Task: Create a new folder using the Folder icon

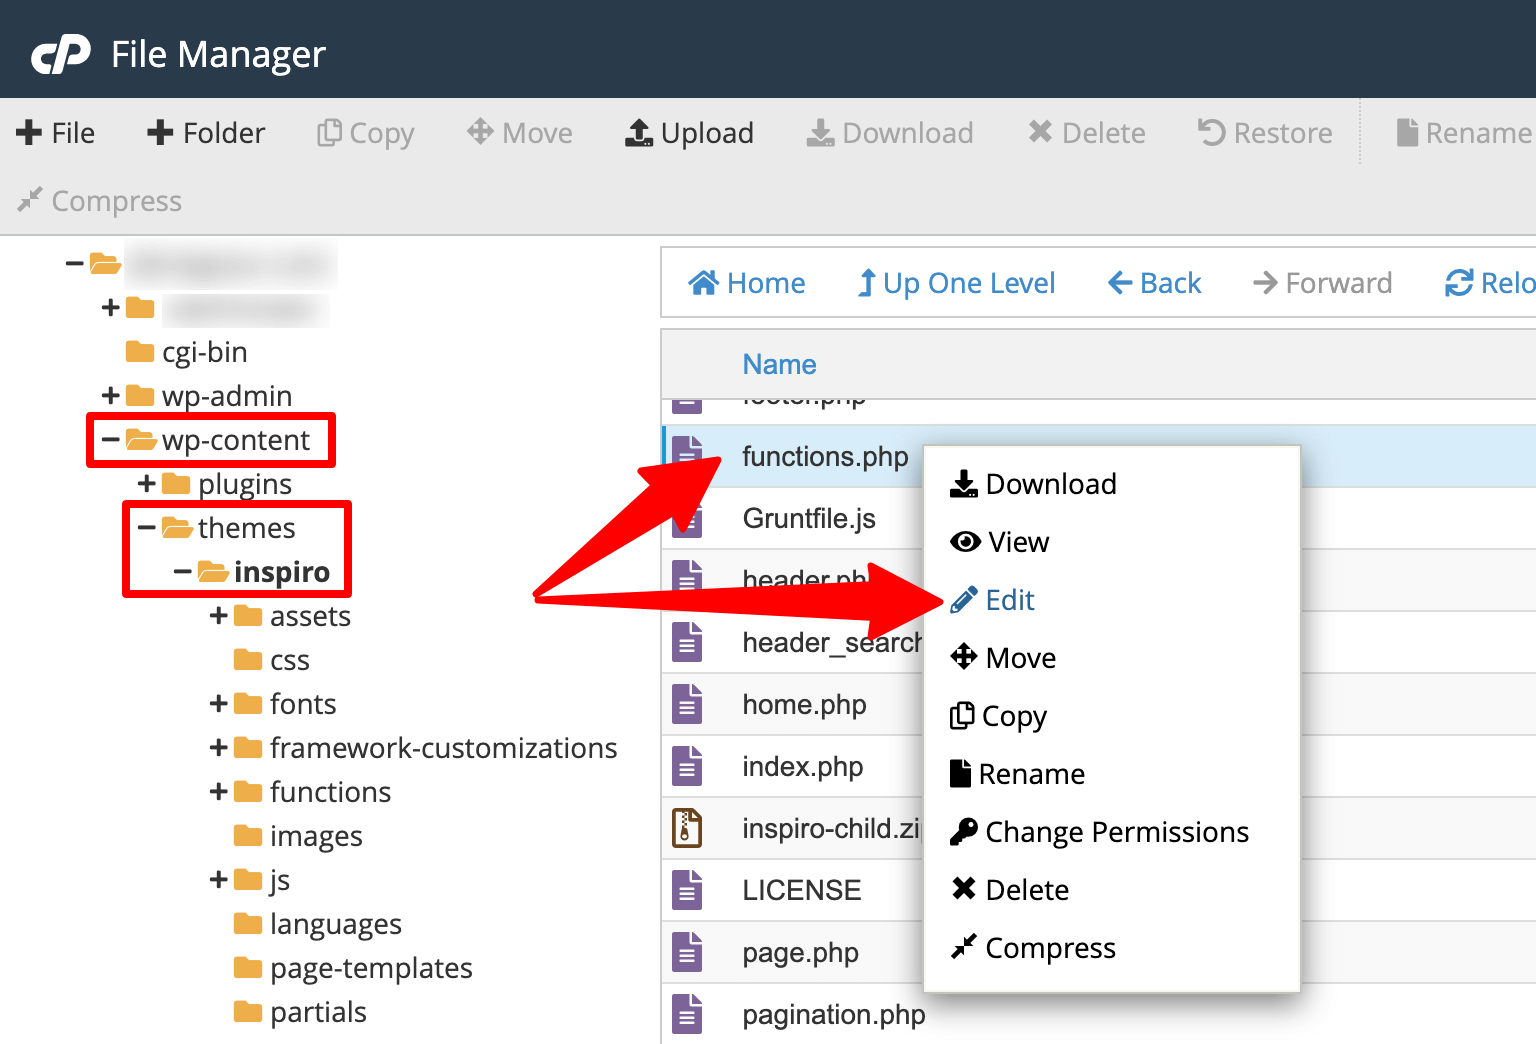Action: [x=205, y=132]
